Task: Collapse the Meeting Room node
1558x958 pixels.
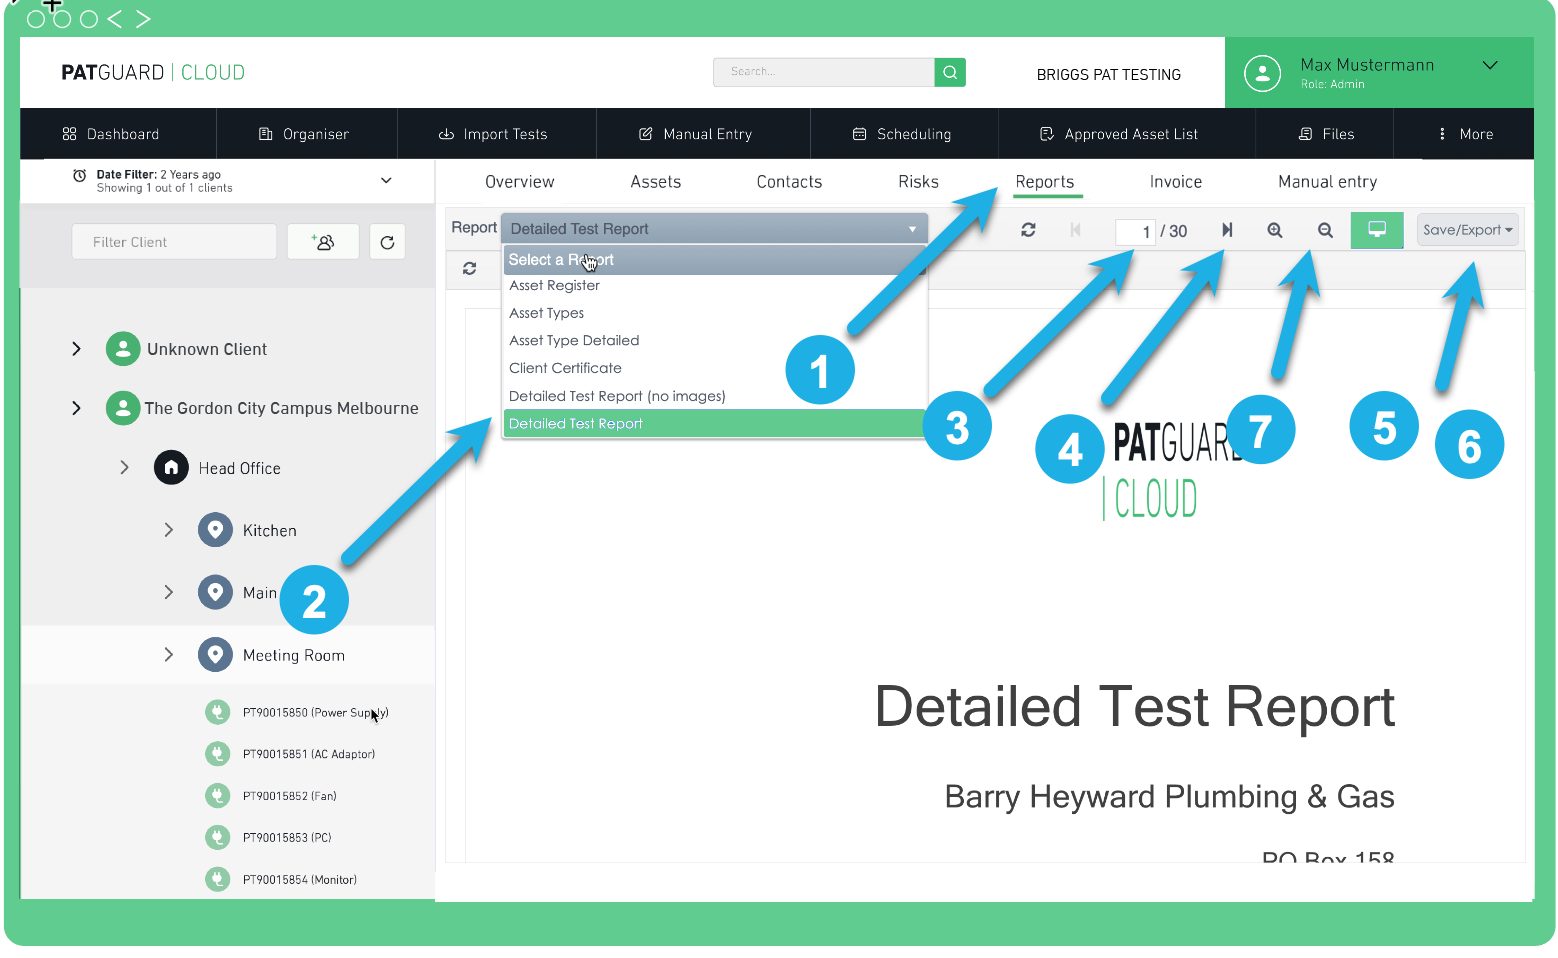Action: 168,655
